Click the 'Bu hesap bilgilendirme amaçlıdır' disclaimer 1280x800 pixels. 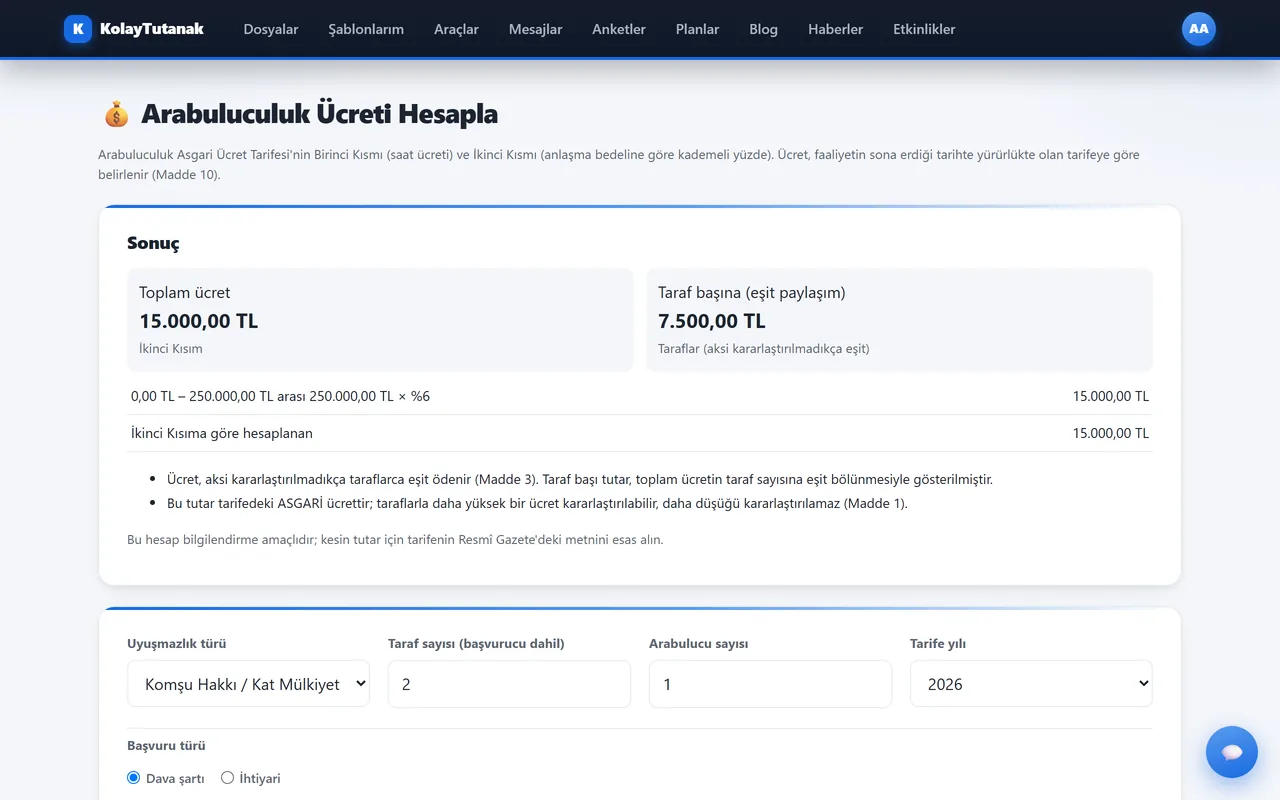pos(395,539)
